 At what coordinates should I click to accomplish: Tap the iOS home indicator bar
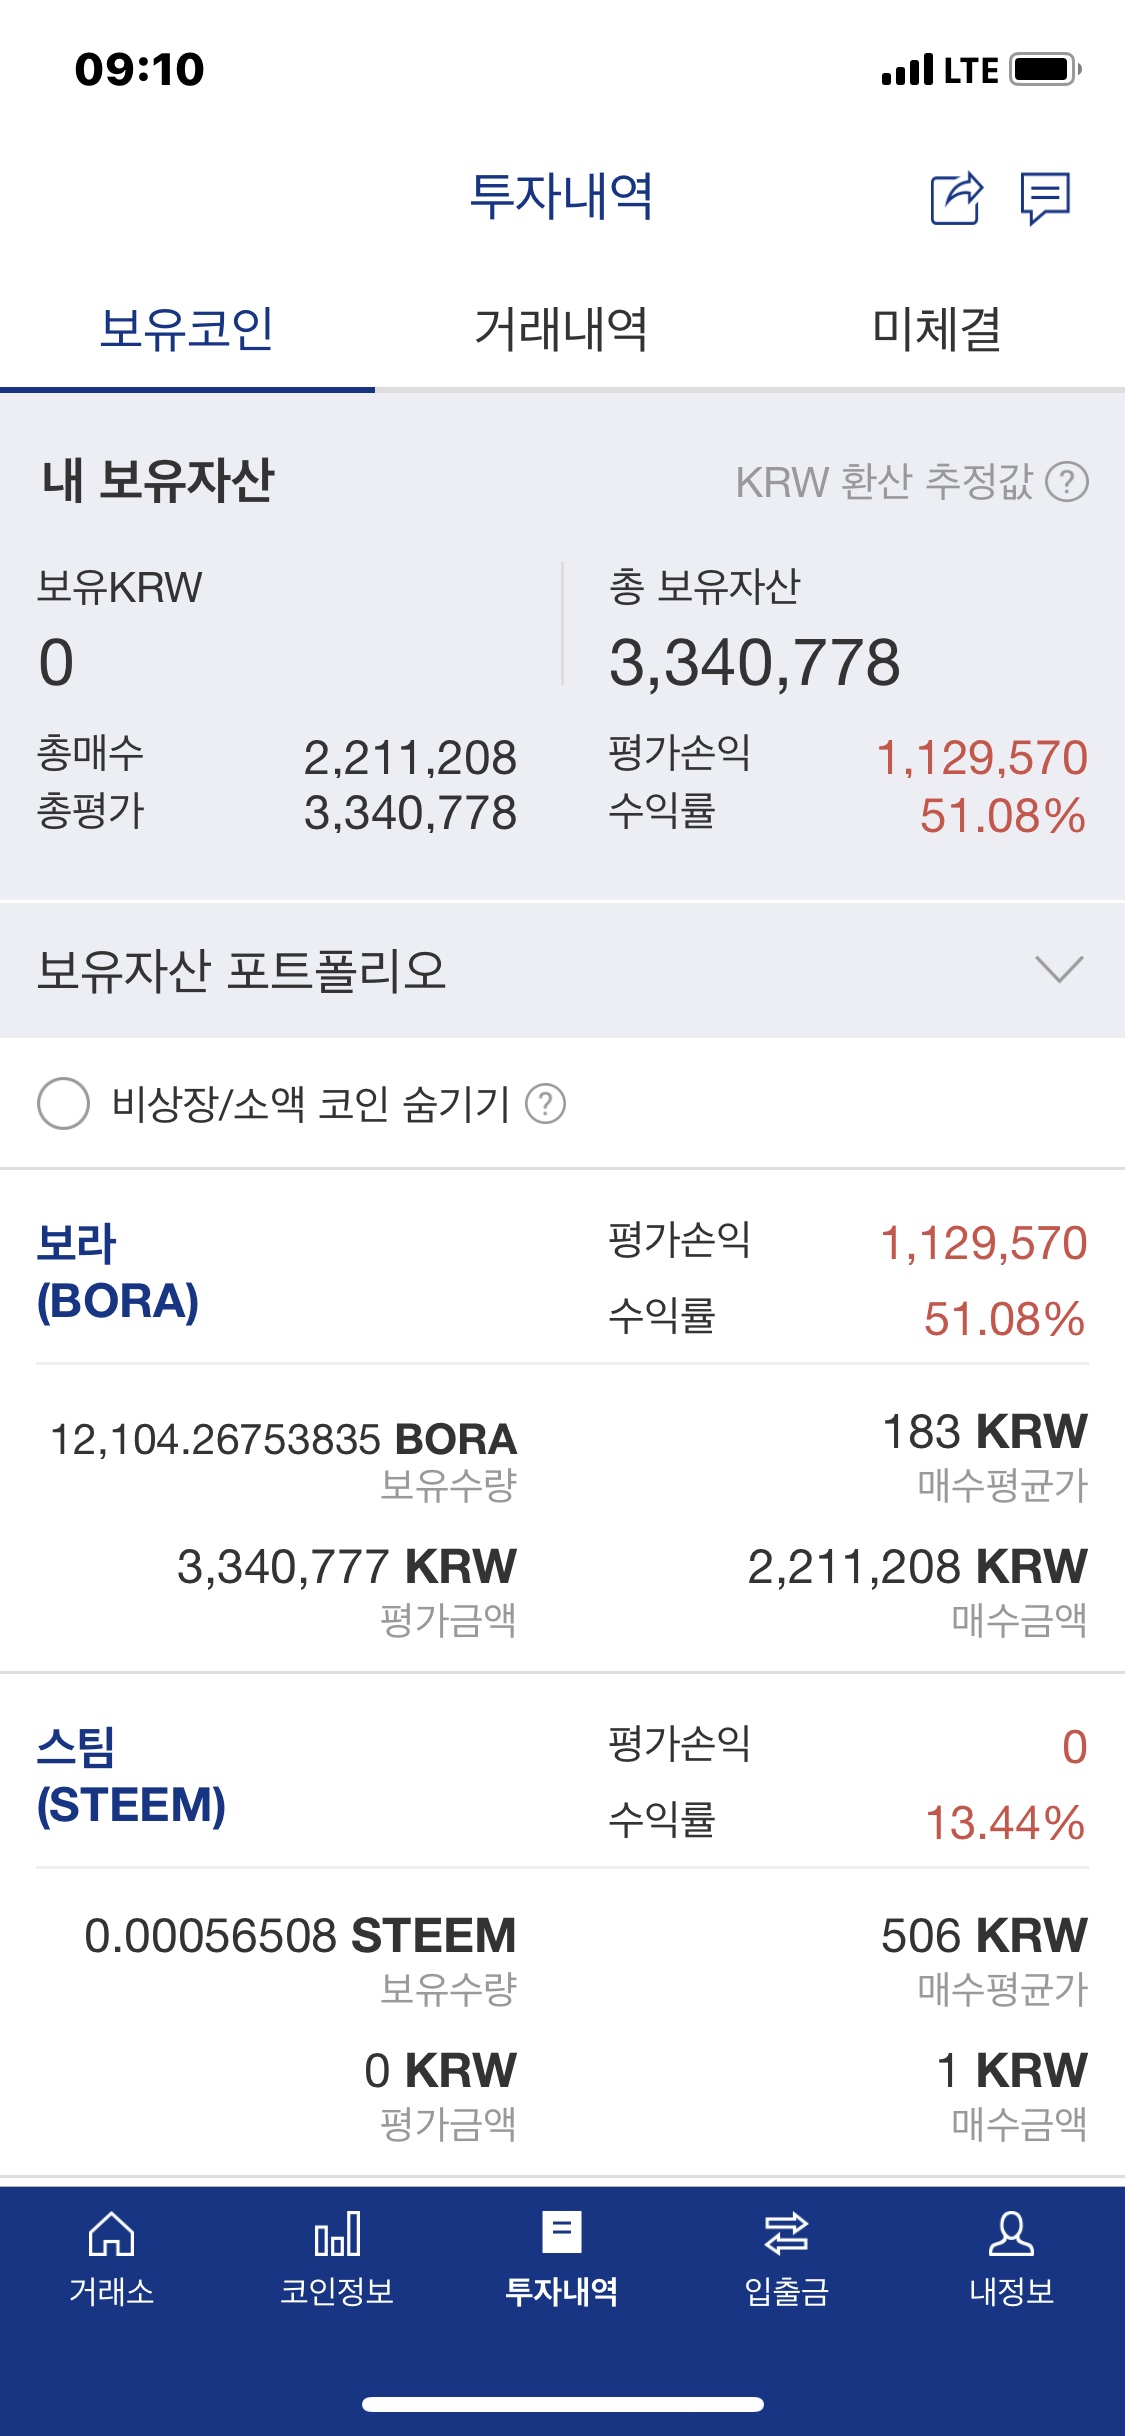pos(562,2404)
